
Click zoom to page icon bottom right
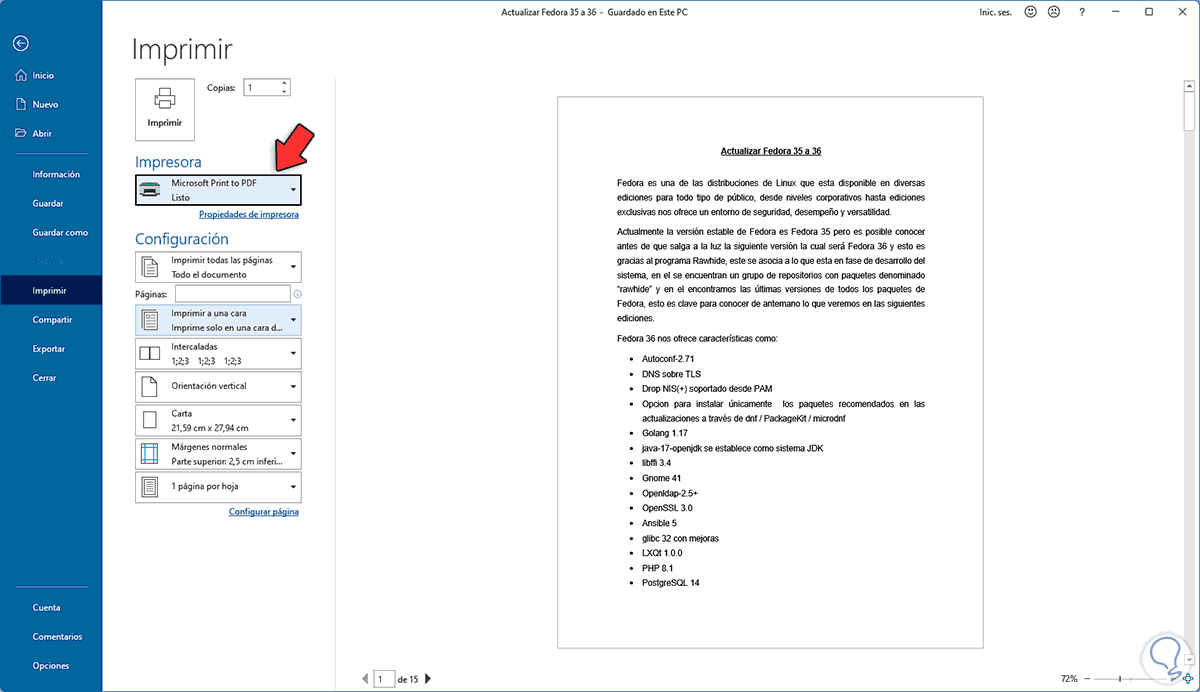1189,679
